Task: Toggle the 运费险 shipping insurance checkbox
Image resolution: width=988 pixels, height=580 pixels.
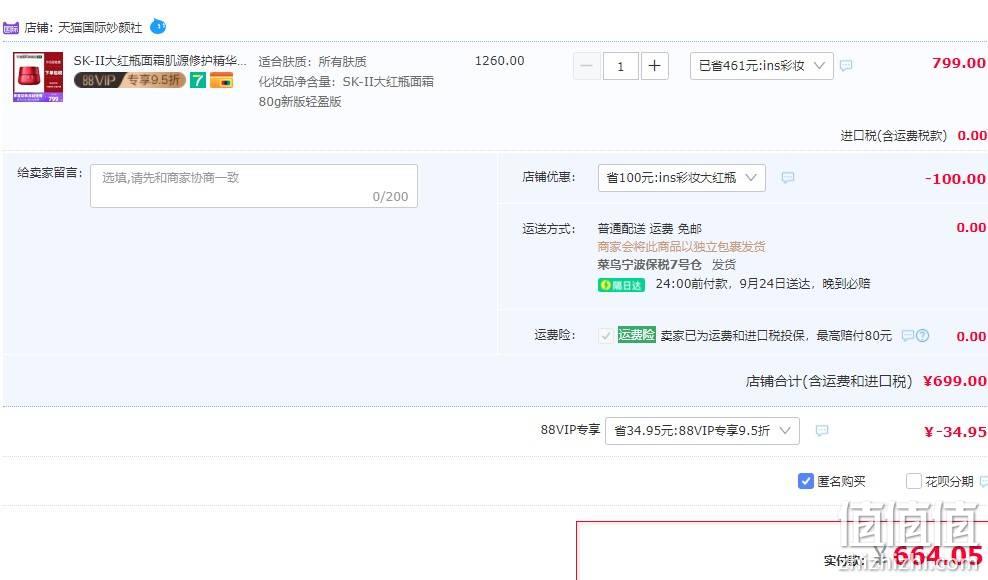Action: [x=606, y=335]
